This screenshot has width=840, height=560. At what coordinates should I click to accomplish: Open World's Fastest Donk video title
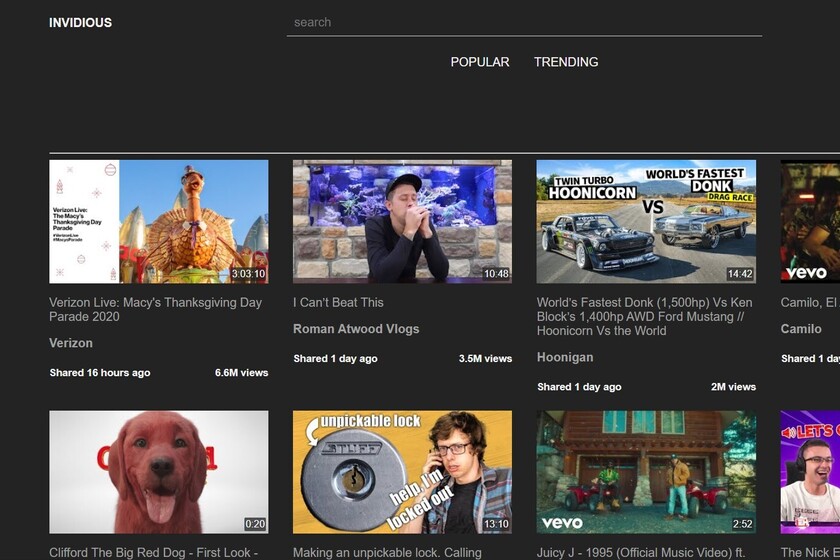[x=644, y=316]
